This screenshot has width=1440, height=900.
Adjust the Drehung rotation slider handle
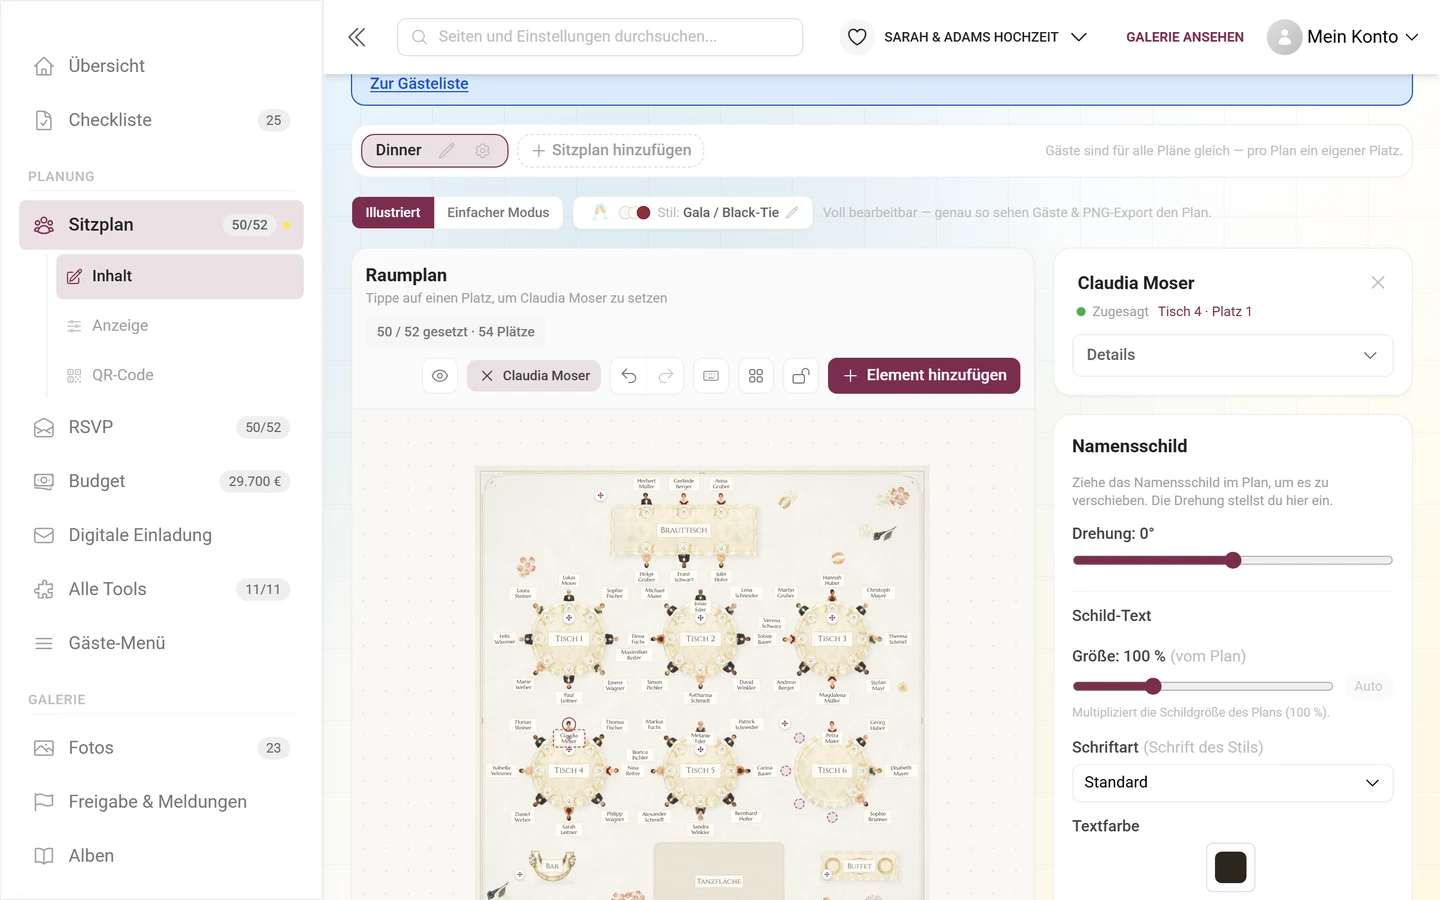click(1233, 561)
